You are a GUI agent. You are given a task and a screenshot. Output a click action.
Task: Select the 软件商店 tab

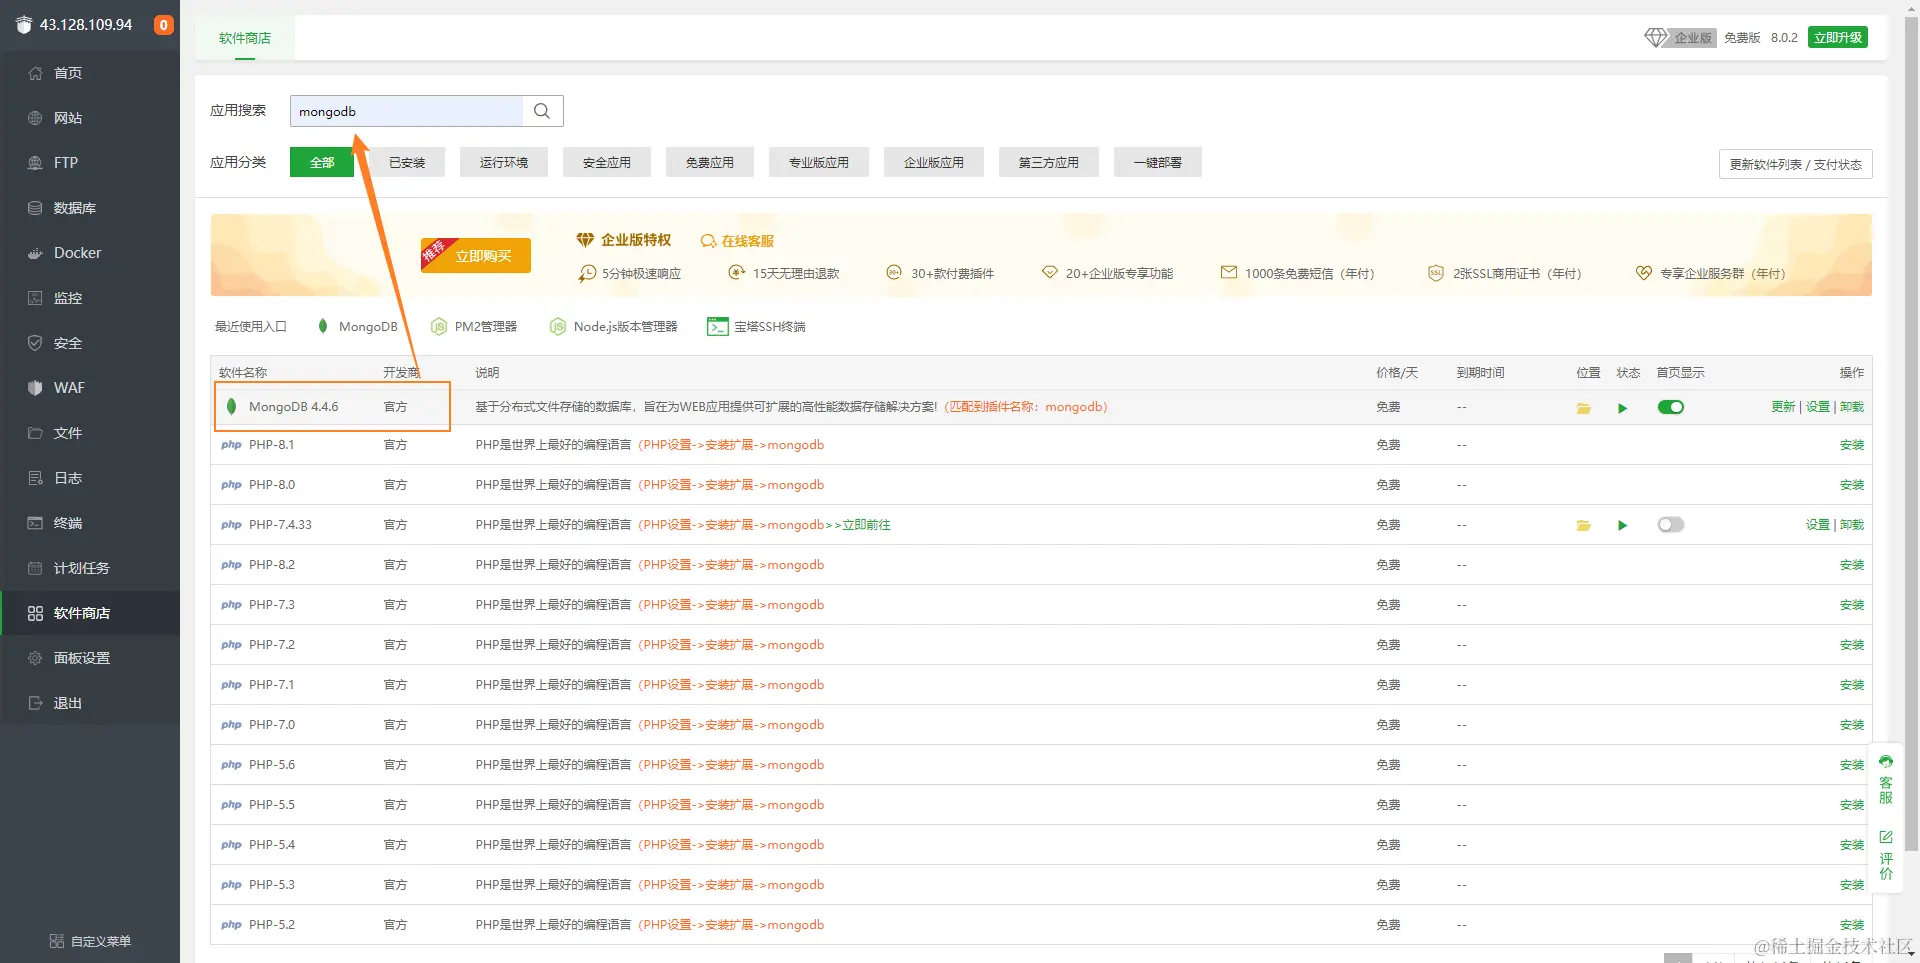click(x=245, y=38)
